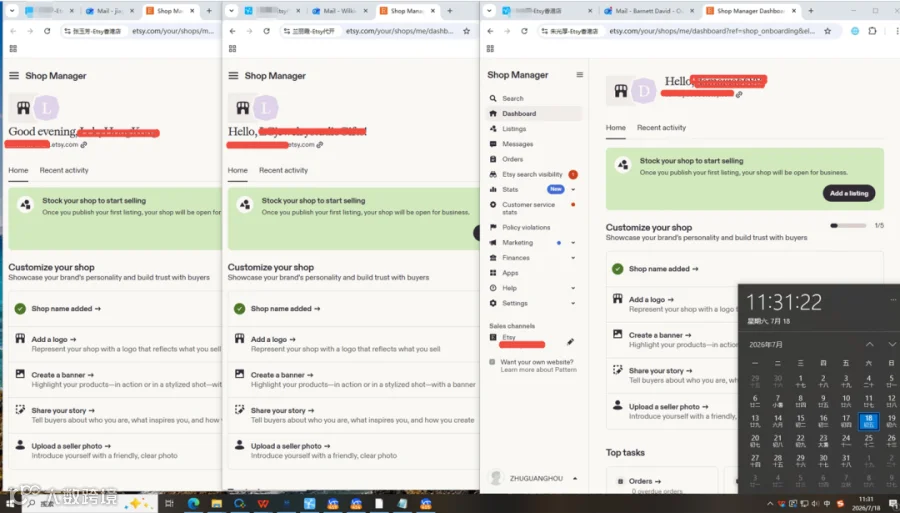Open Share your story in left window
Viewport: 900px width, 513px height.
tap(63, 411)
